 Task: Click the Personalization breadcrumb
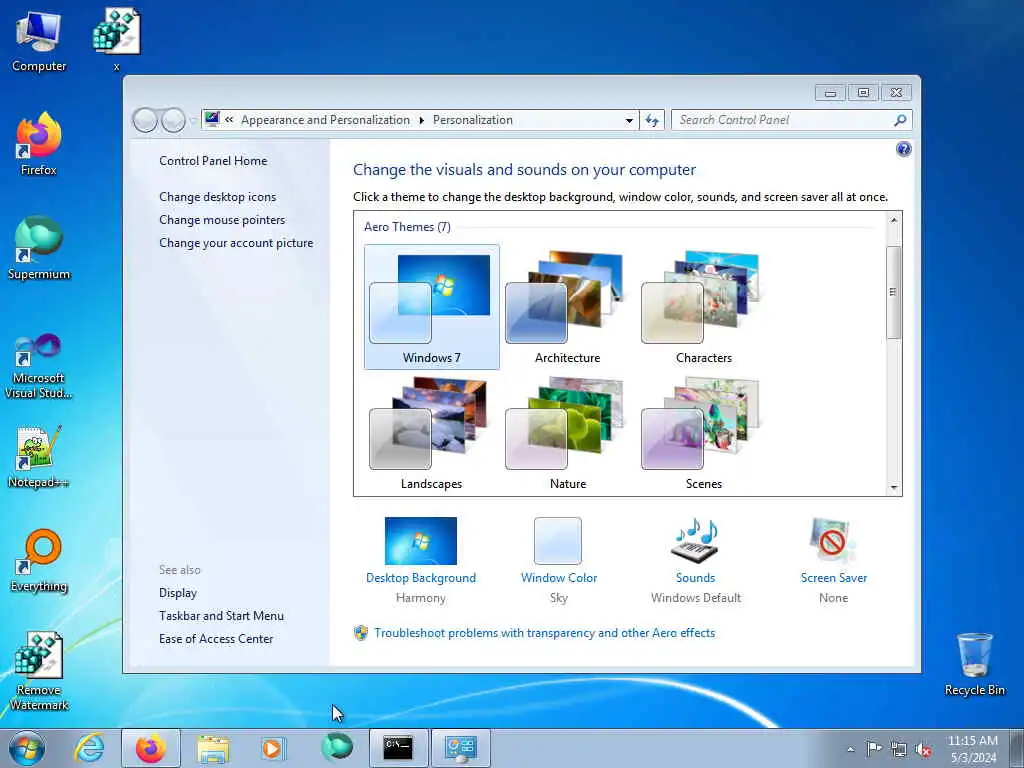pyautogui.click(x=473, y=120)
